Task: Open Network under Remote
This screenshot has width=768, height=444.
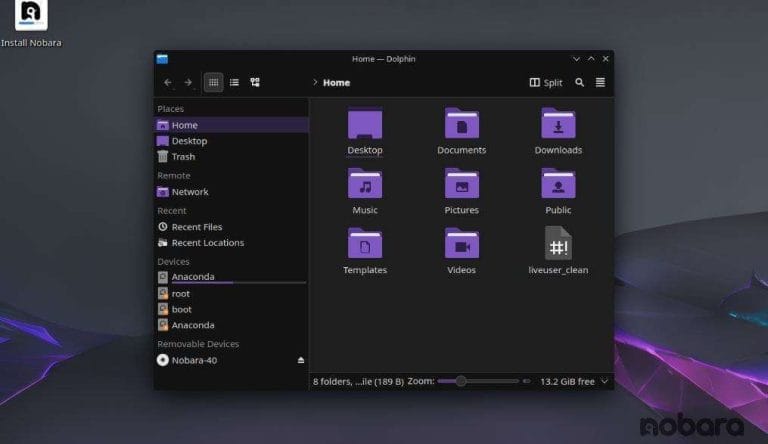Action: [231, 192]
